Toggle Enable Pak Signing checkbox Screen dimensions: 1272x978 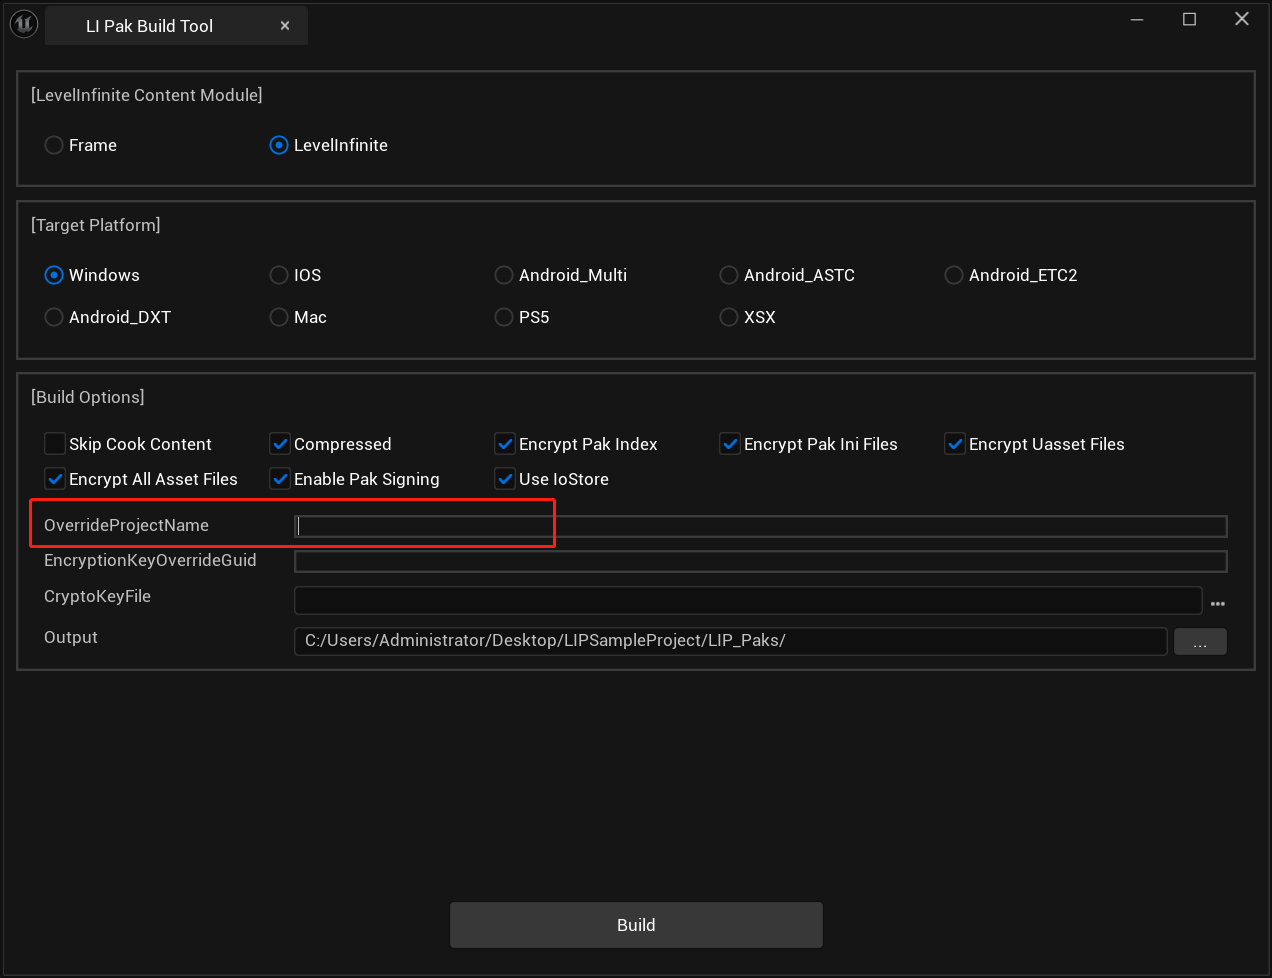pos(281,479)
